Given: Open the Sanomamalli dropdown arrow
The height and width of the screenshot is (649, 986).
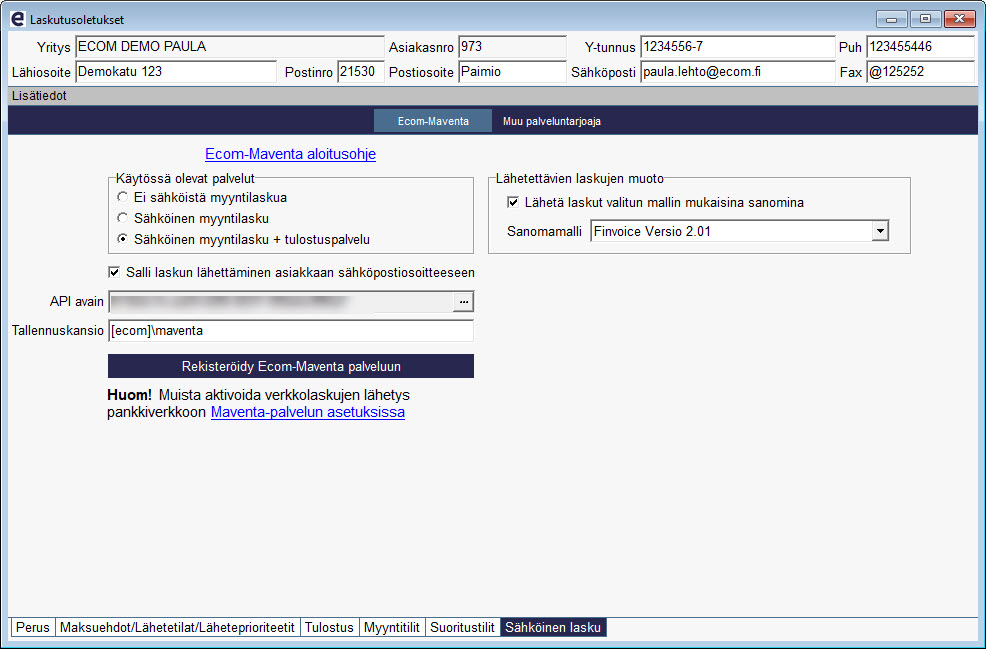Looking at the screenshot, I should [x=880, y=231].
